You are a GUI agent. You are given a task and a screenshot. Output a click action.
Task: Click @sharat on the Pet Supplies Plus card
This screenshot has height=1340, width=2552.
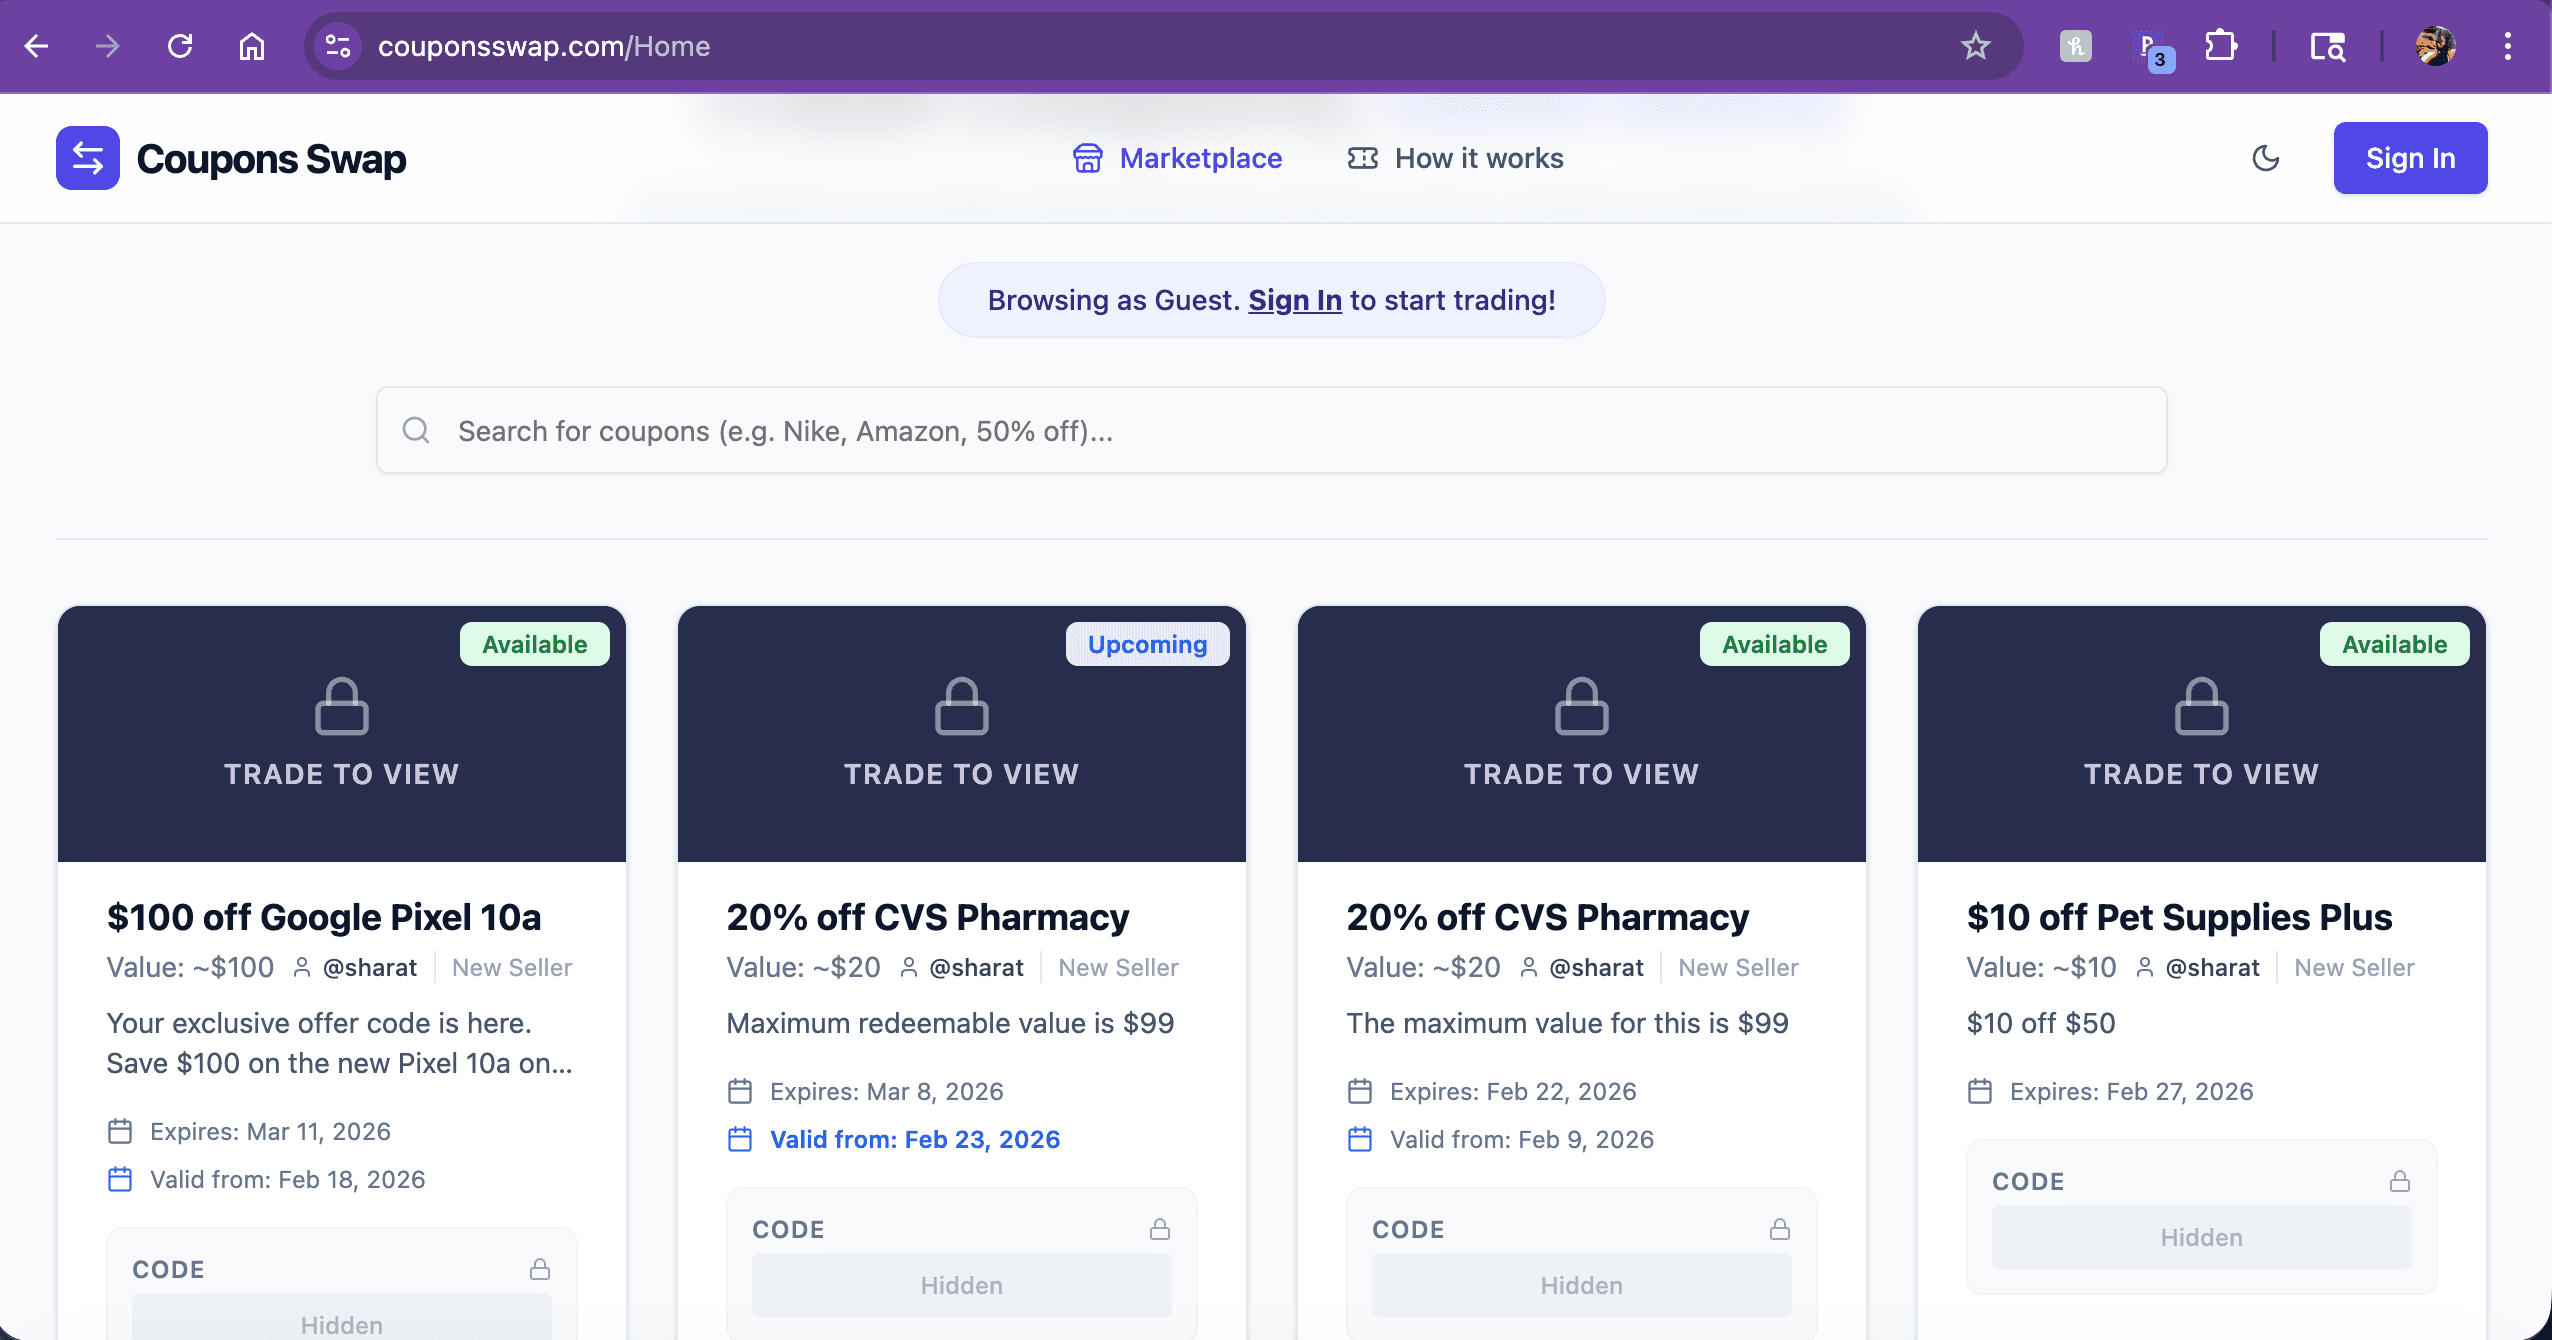coord(2212,967)
